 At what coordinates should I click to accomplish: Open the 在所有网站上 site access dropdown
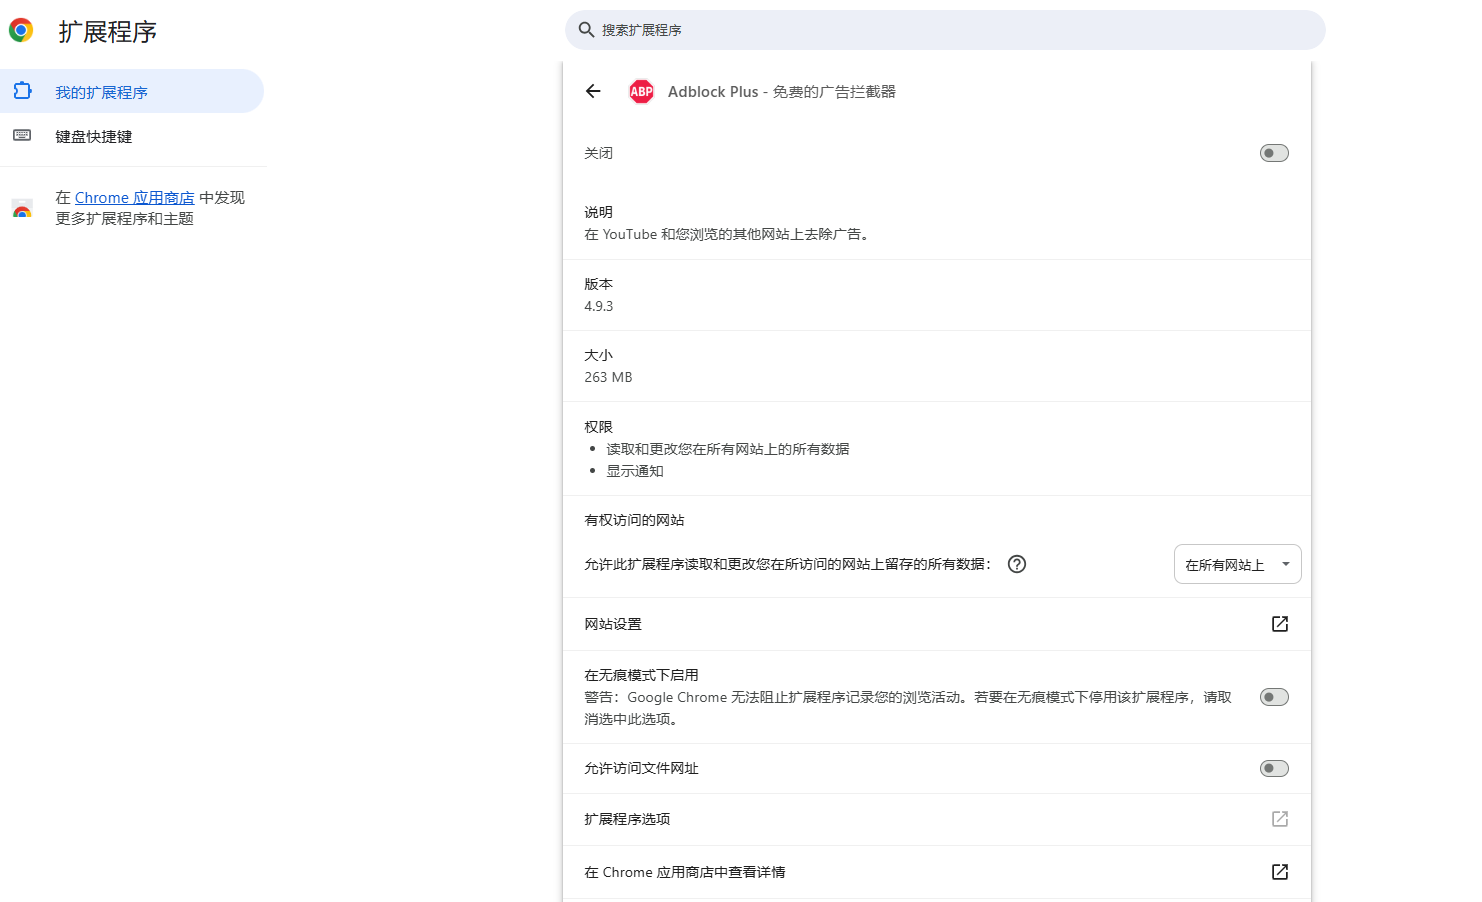1237,564
